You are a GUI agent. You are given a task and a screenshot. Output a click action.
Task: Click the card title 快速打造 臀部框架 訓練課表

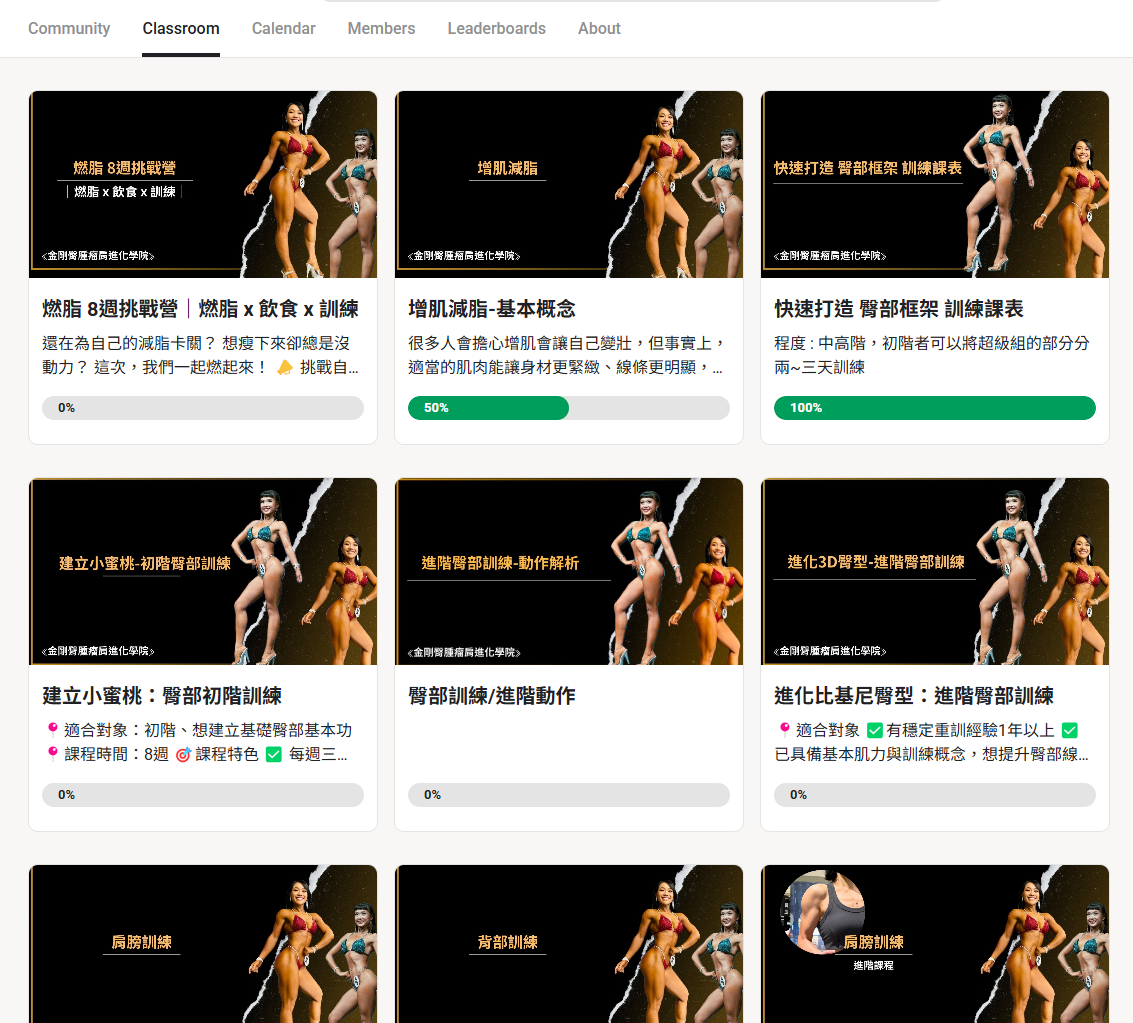899,309
